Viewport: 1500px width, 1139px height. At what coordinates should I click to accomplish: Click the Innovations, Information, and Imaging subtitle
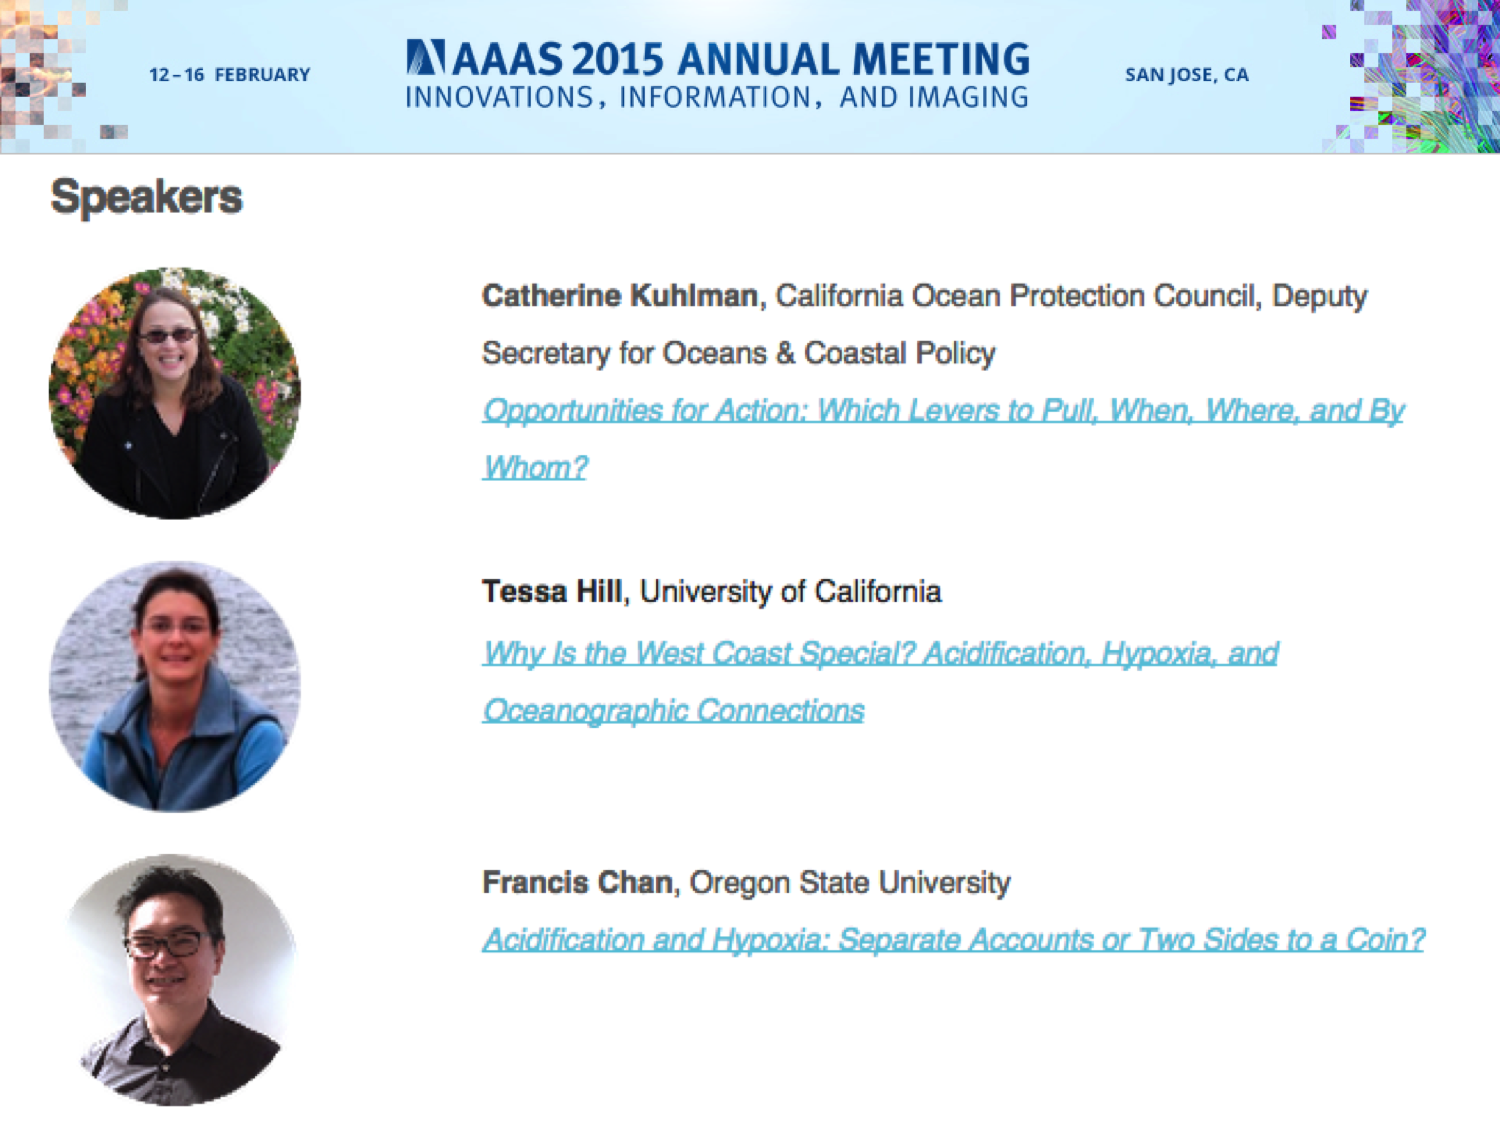click(717, 97)
